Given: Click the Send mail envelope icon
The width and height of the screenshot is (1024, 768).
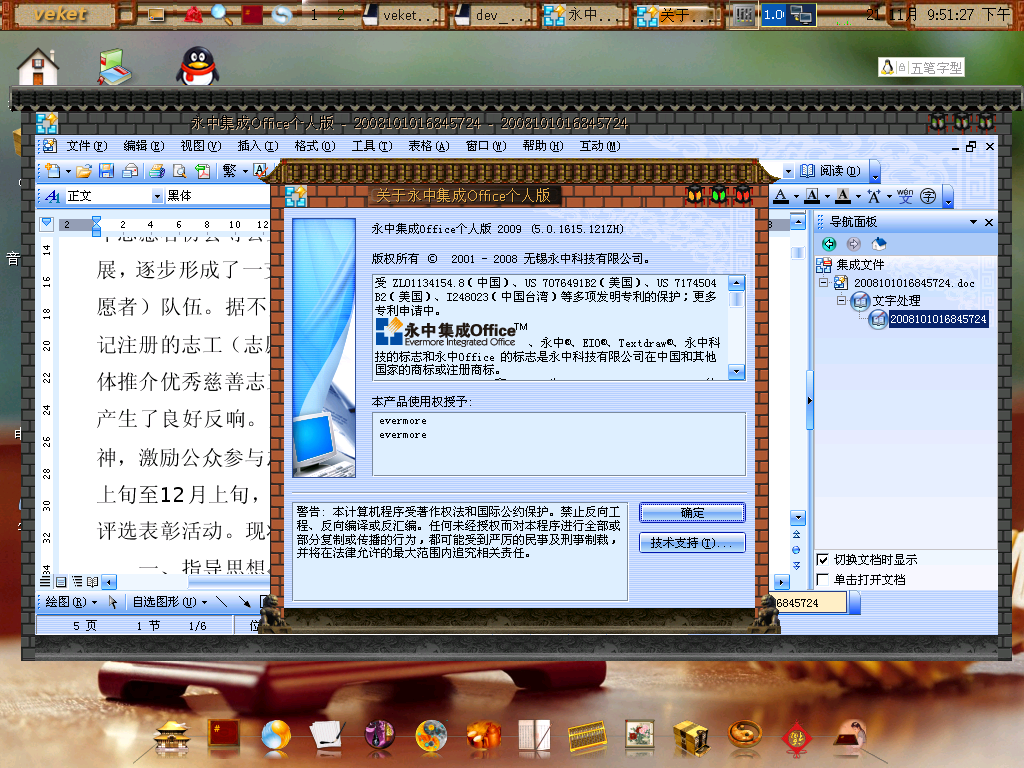Looking at the screenshot, I should point(131,171).
